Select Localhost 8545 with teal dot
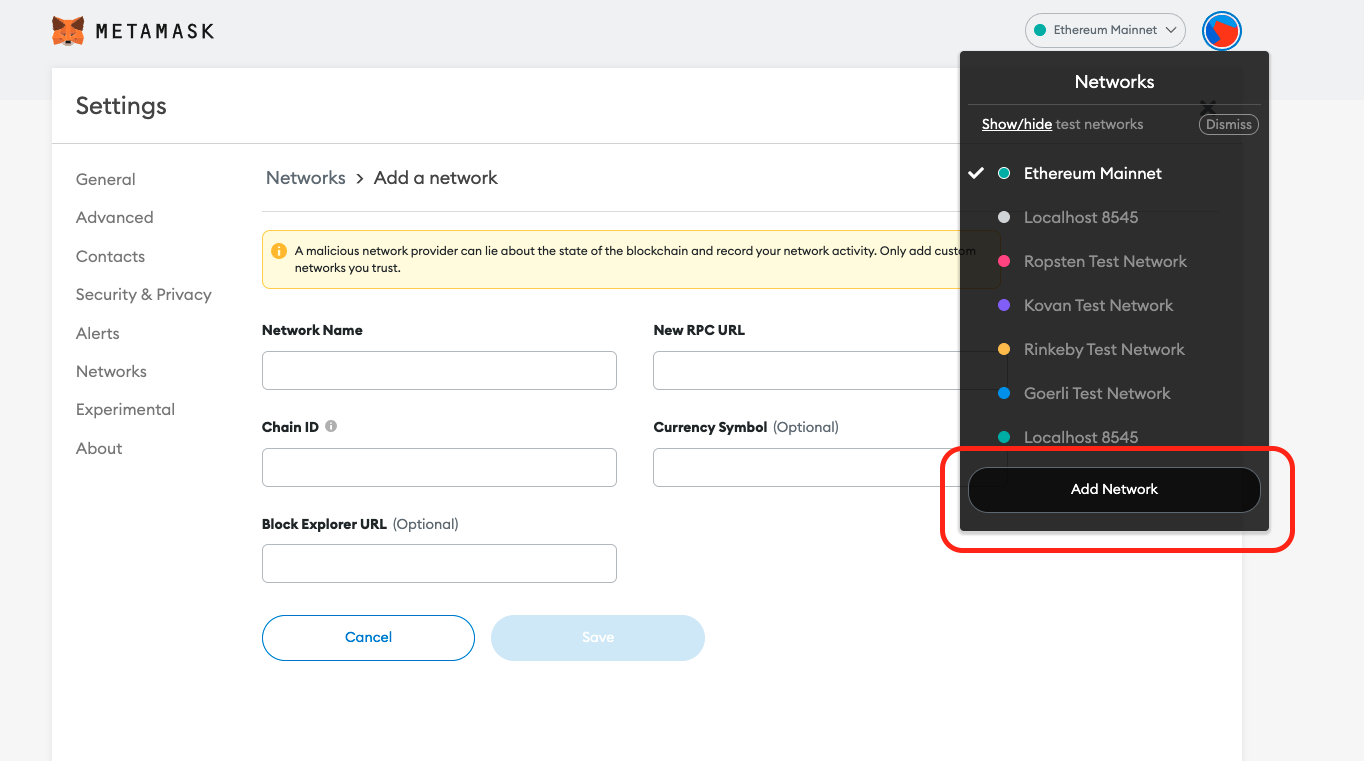Screen dimensions: 1364x761 (x=1114, y=438)
